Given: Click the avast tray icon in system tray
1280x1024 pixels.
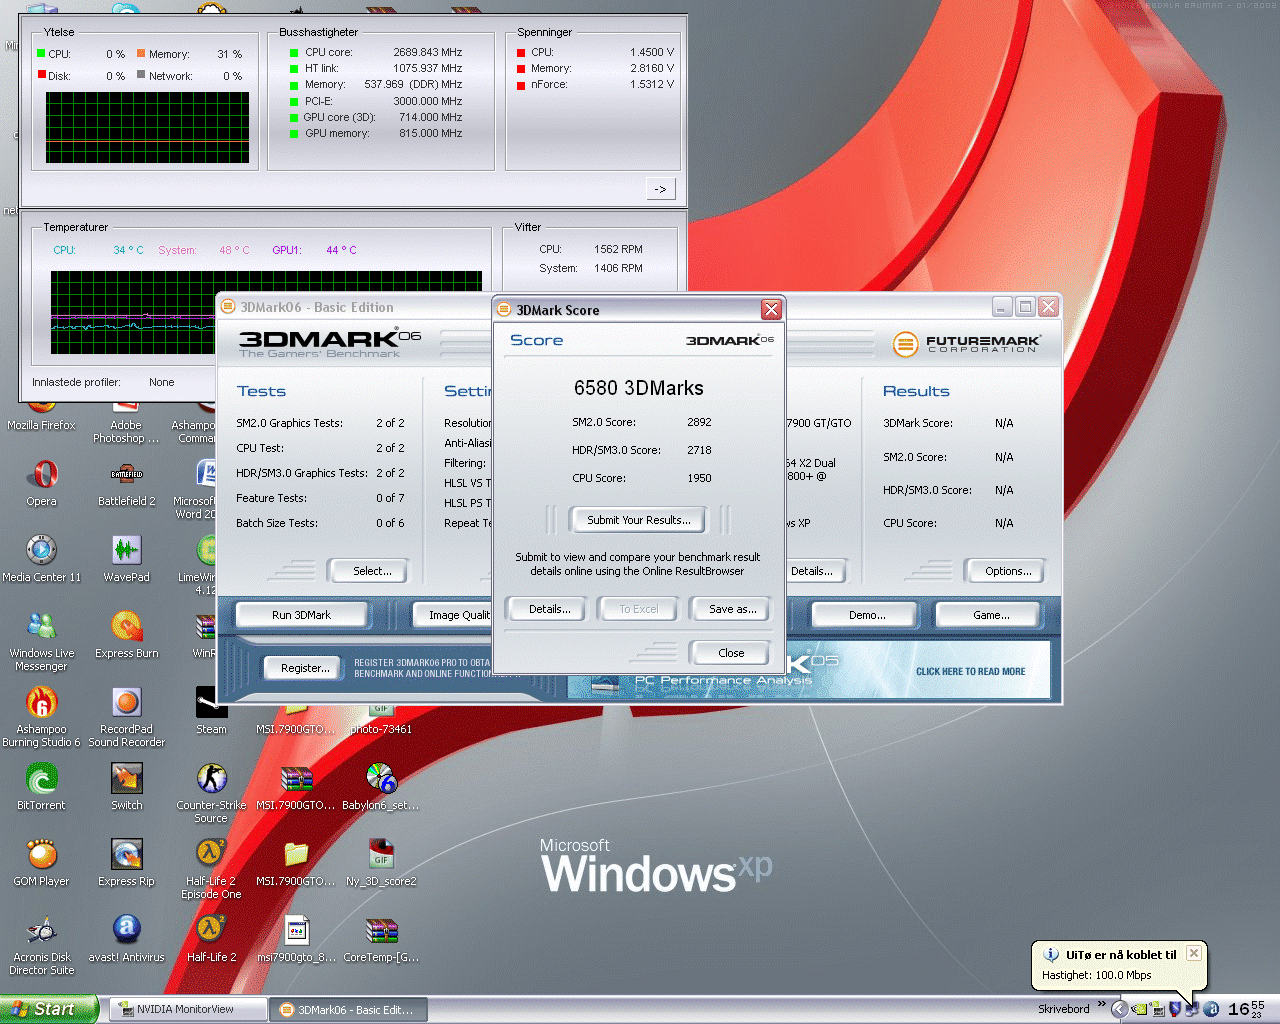Looking at the screenshot, I should (x=1211, y=1009).
